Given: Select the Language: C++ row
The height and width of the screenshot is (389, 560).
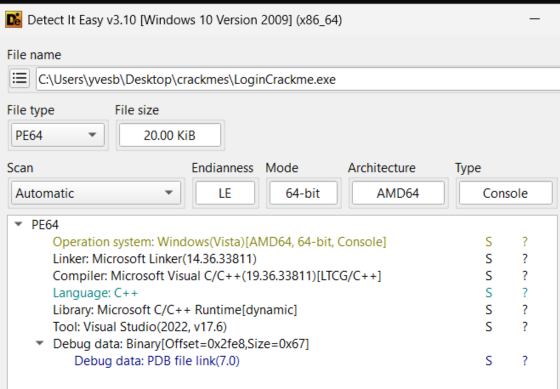Looking at the screenshot, I should pos(95,293).
